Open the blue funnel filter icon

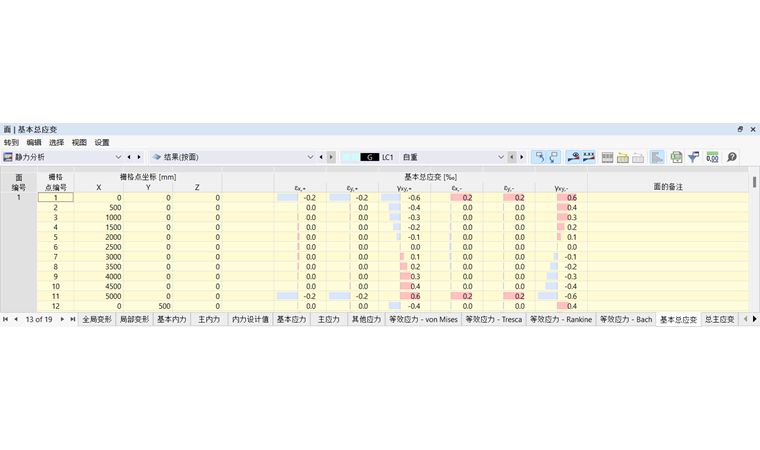(694, 157)
